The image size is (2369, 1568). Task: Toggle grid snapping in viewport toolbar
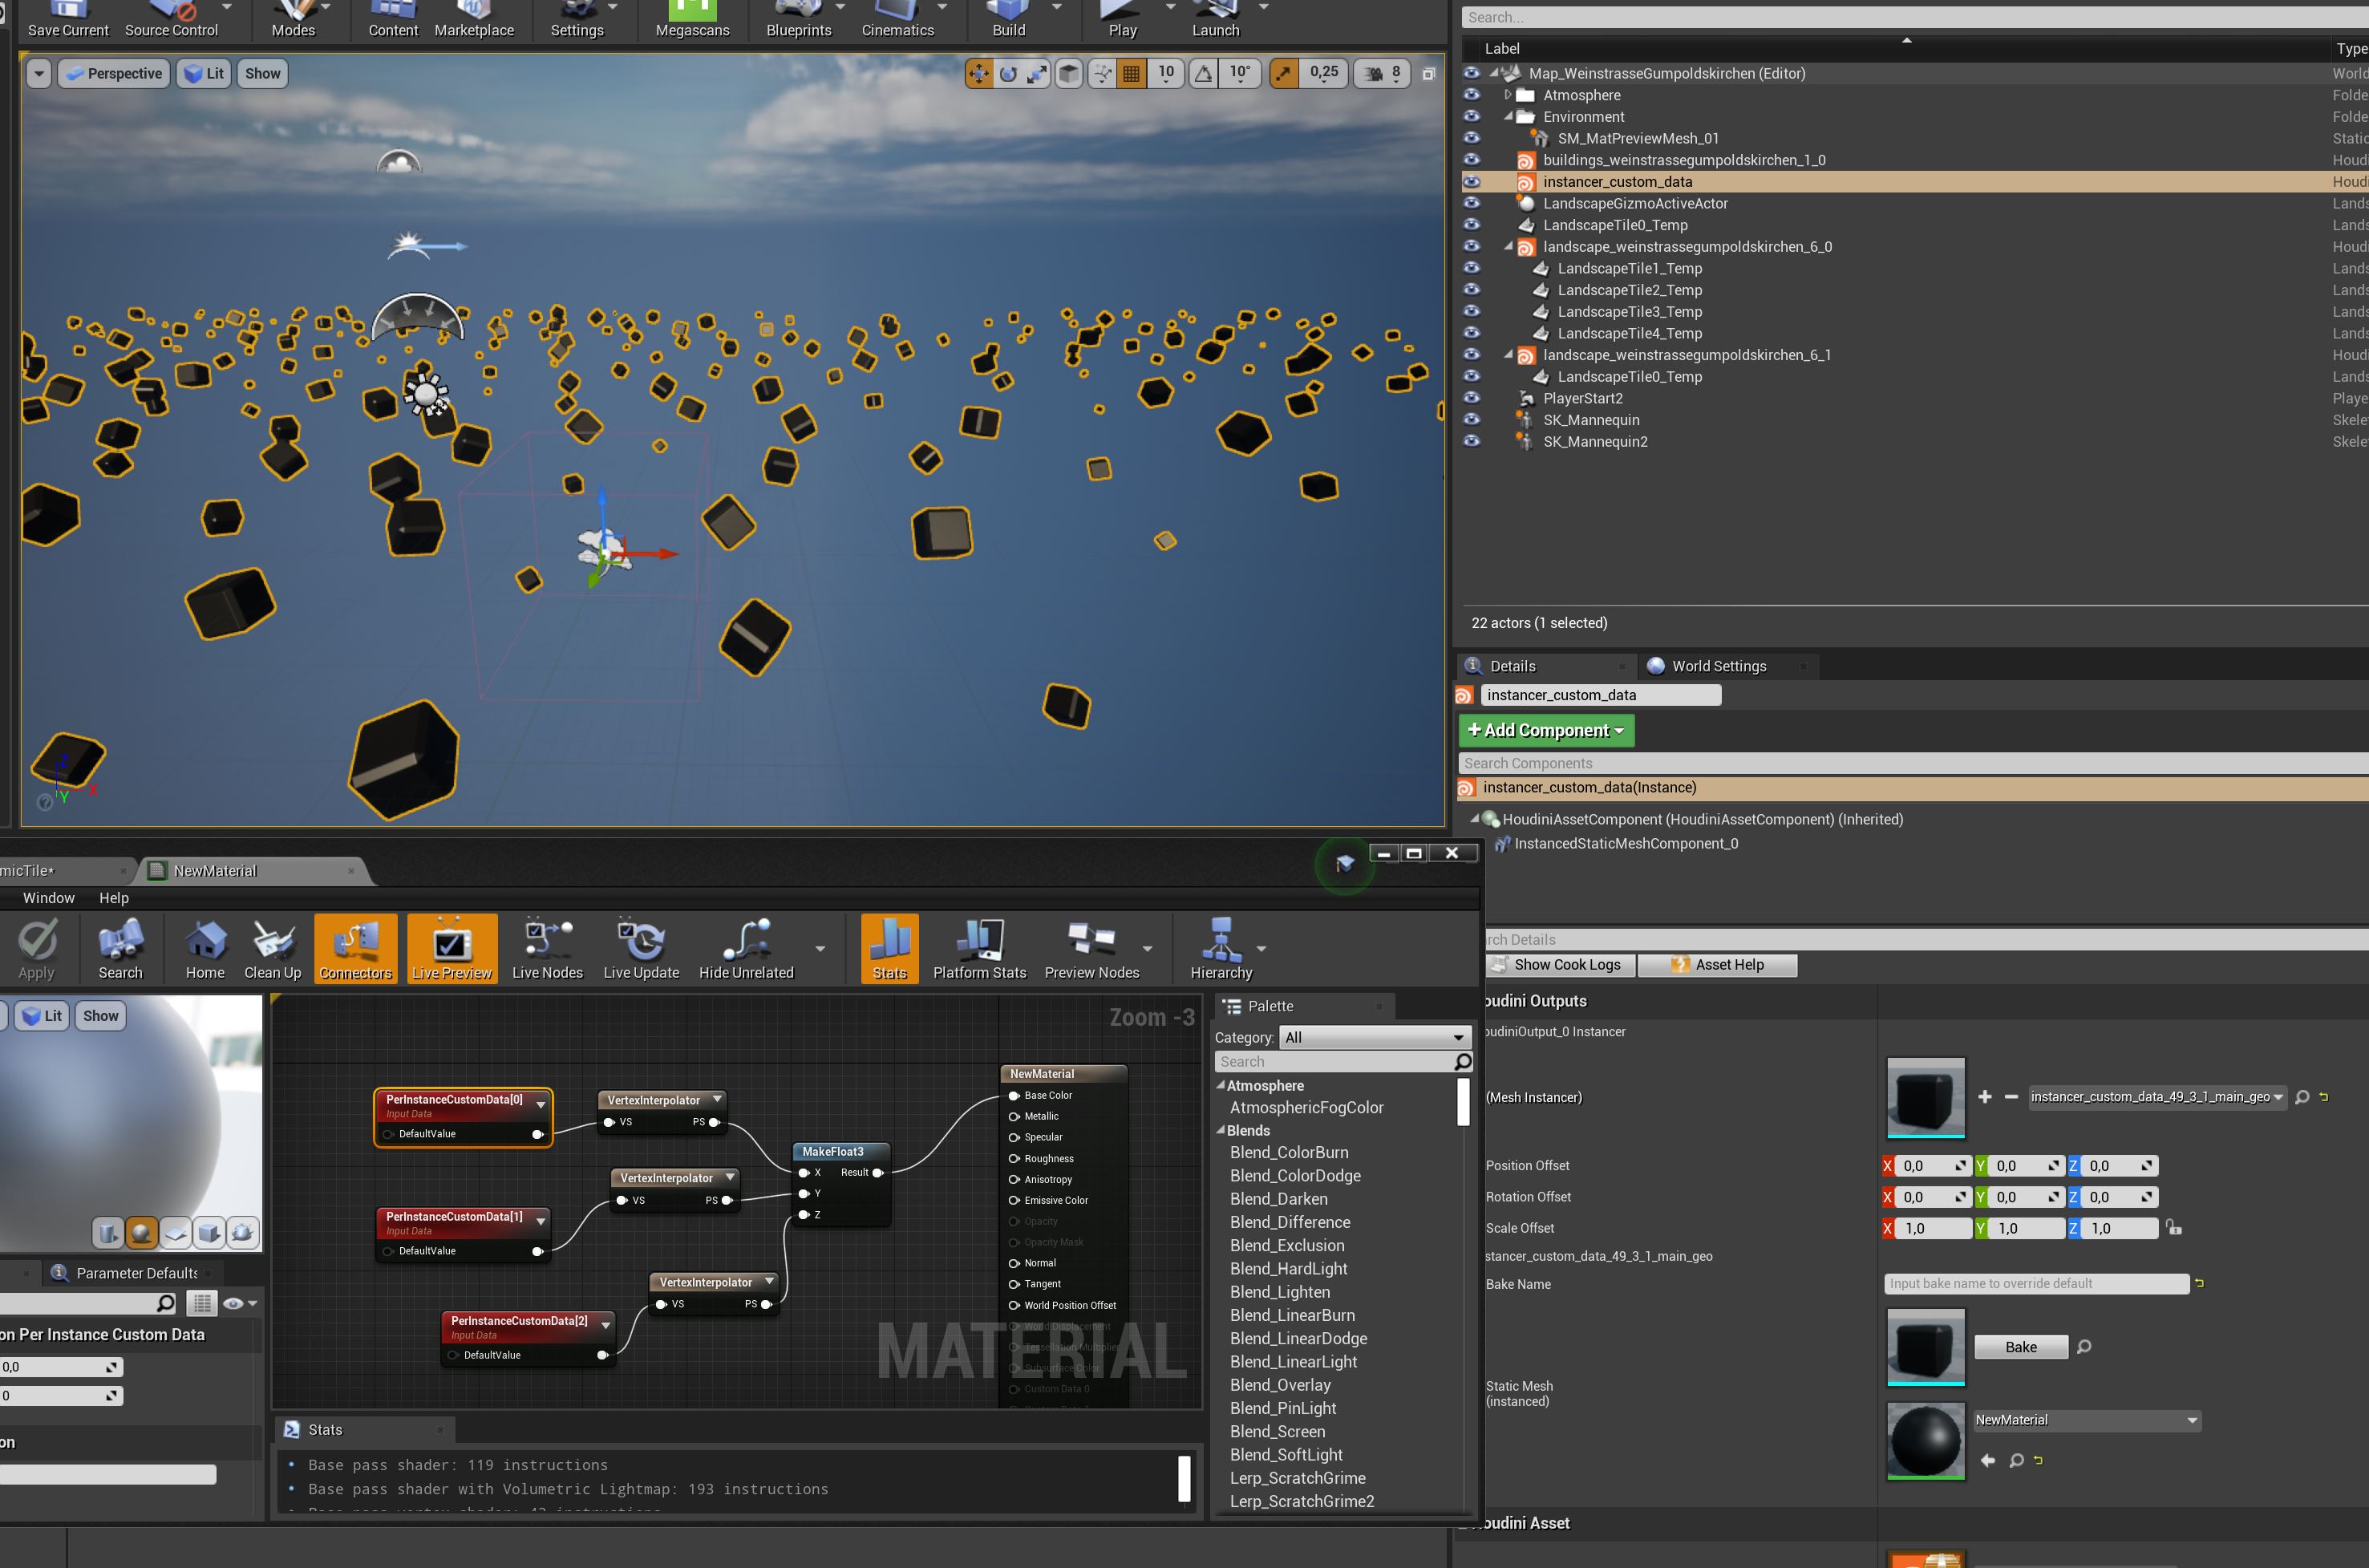(1131, 73)
